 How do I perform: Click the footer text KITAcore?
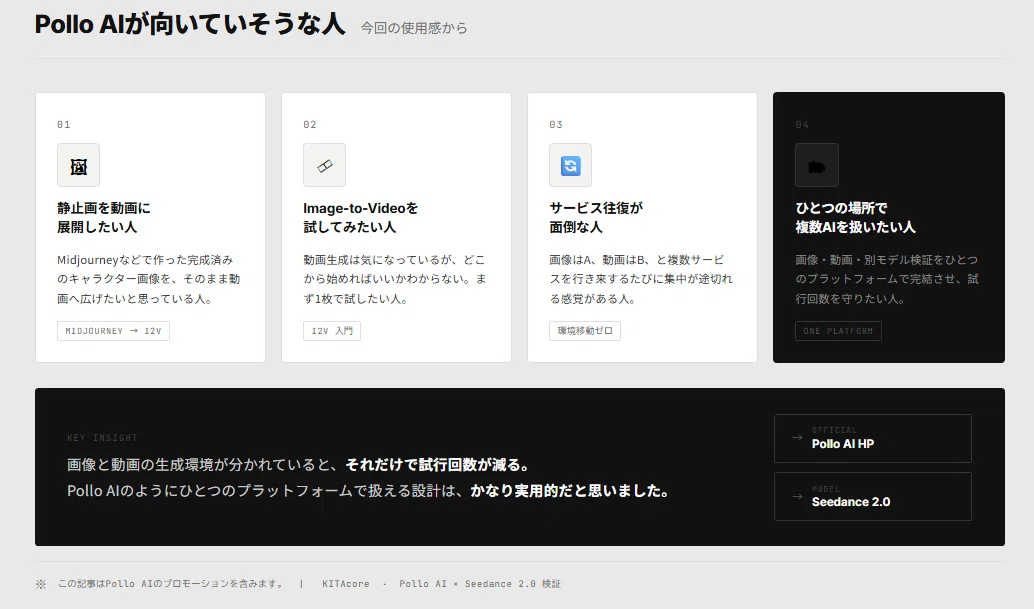click(x=346, y=584)
